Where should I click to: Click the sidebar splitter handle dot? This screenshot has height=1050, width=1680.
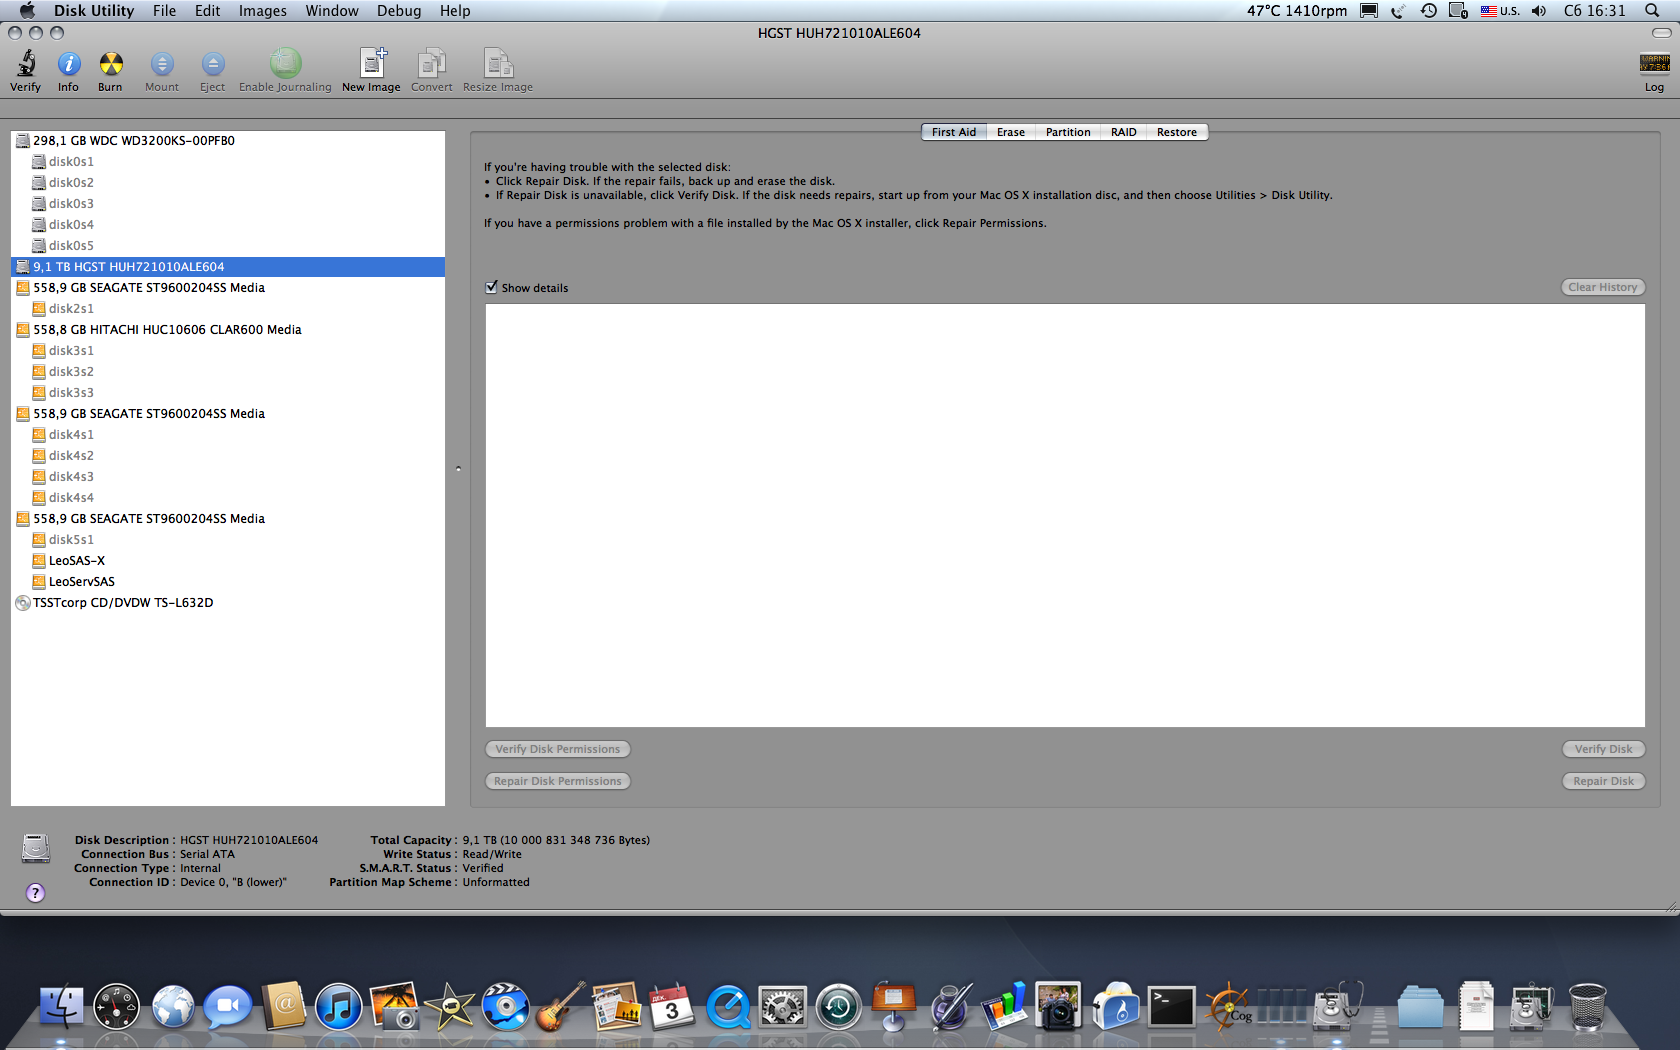coord(458,468)
